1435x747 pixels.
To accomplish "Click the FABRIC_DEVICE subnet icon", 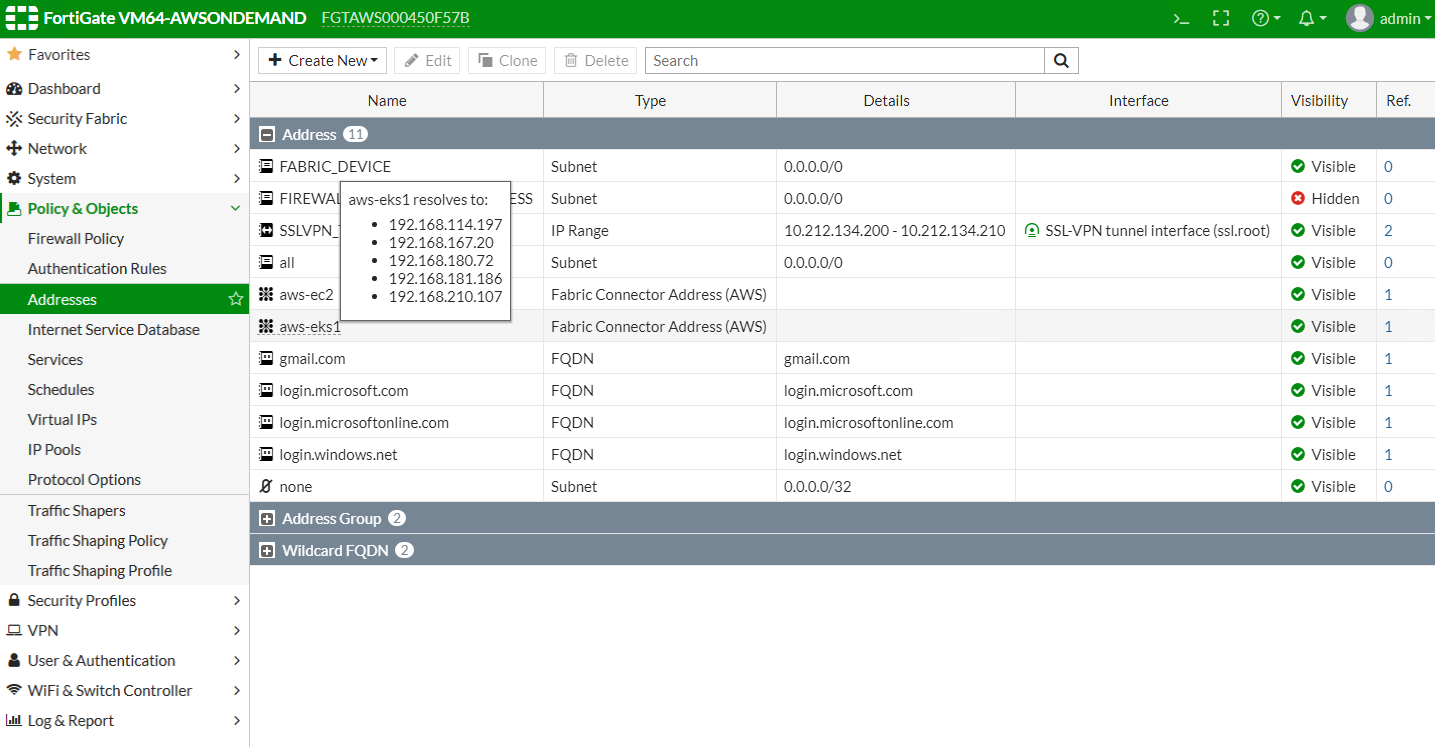I will pyautogui.click(x=266, y=167).
